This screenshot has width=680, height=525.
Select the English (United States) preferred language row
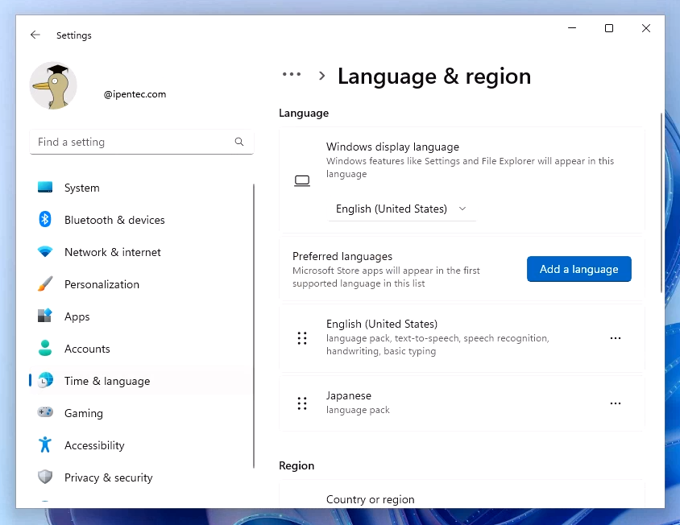(462, 338)
